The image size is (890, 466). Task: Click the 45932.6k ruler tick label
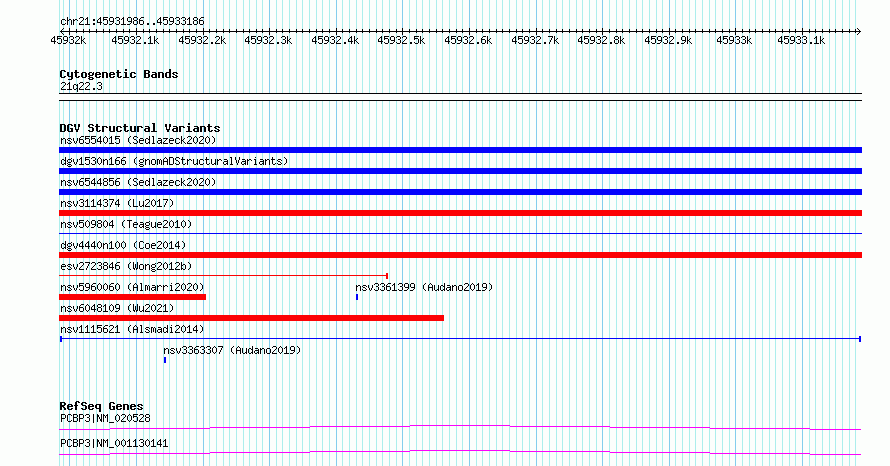[x=468, y=40]
